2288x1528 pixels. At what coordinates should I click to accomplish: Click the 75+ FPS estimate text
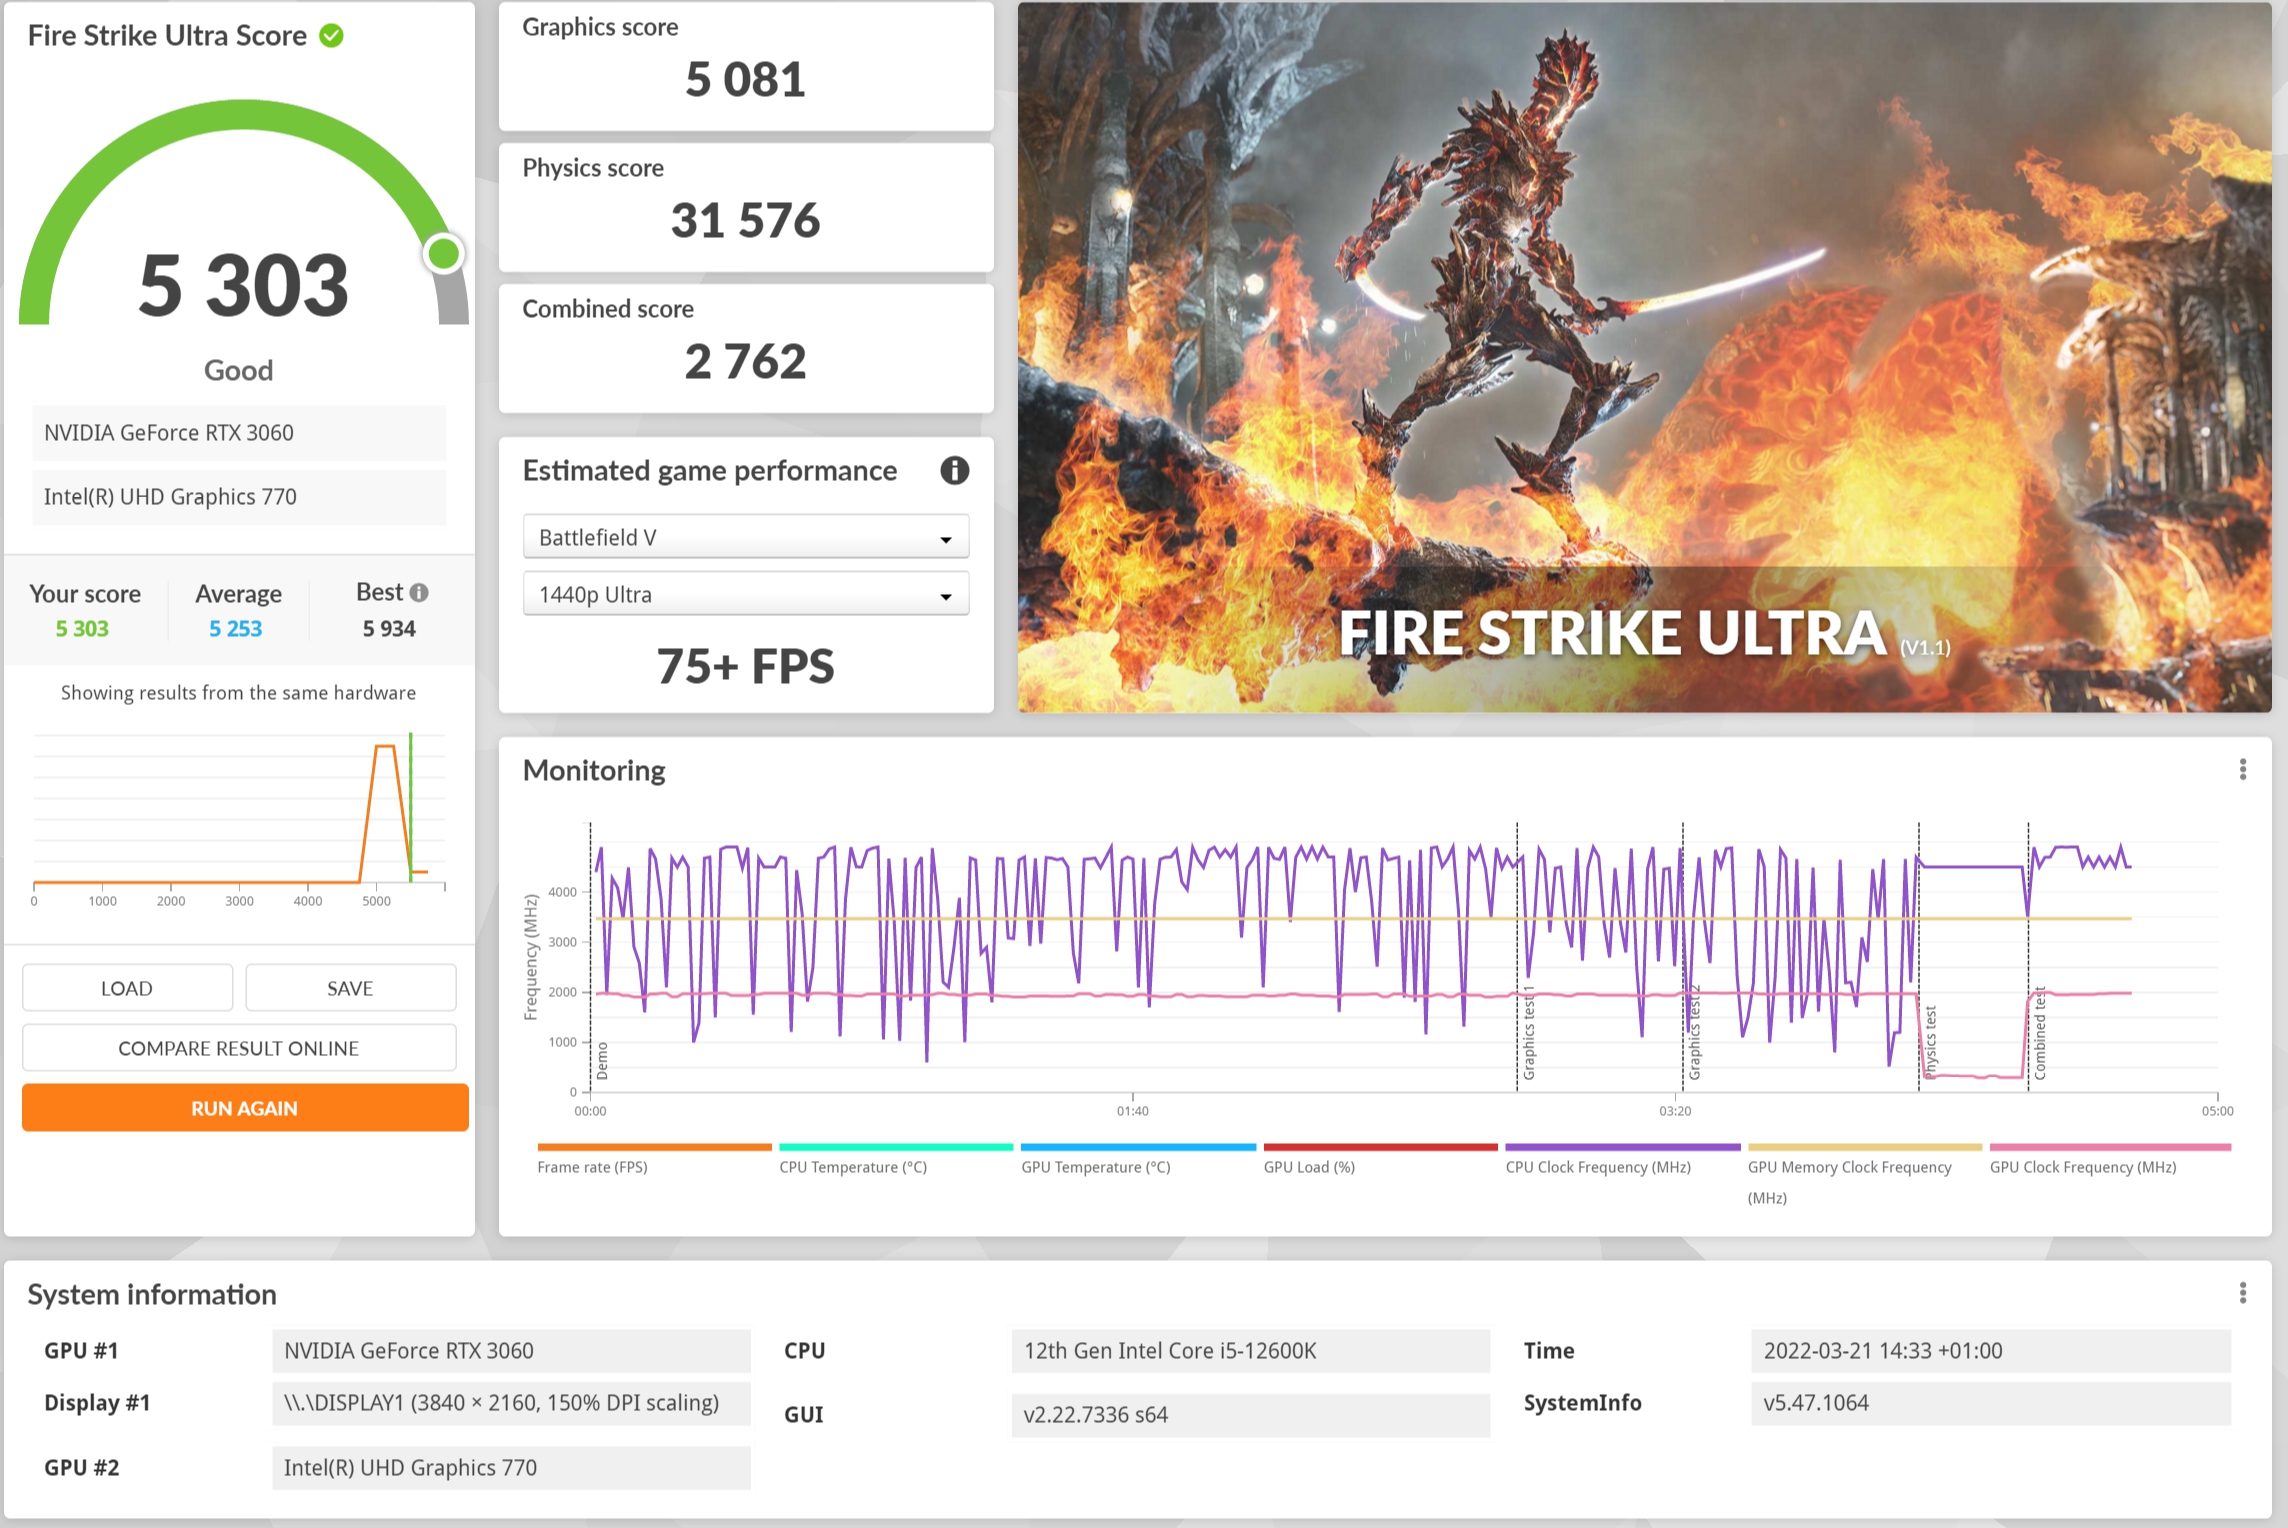pyautogui.click(x=745, y=666)
